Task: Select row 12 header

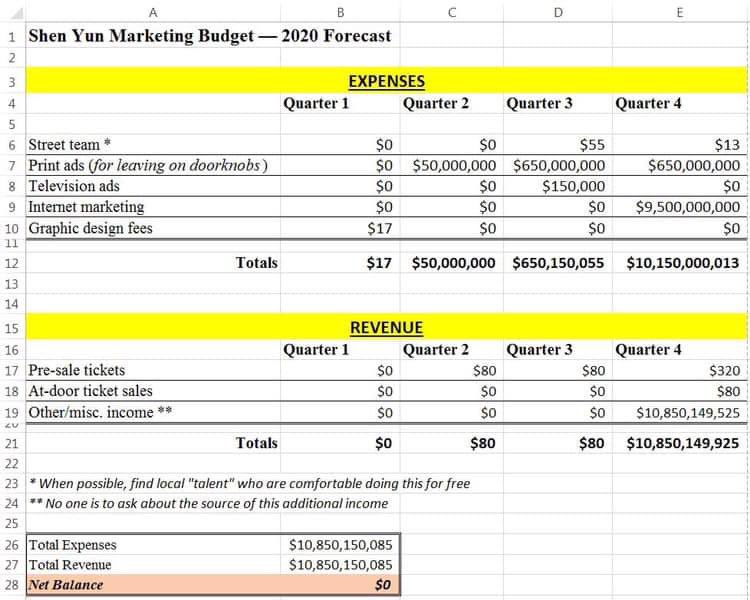Action: click(12, 263)
